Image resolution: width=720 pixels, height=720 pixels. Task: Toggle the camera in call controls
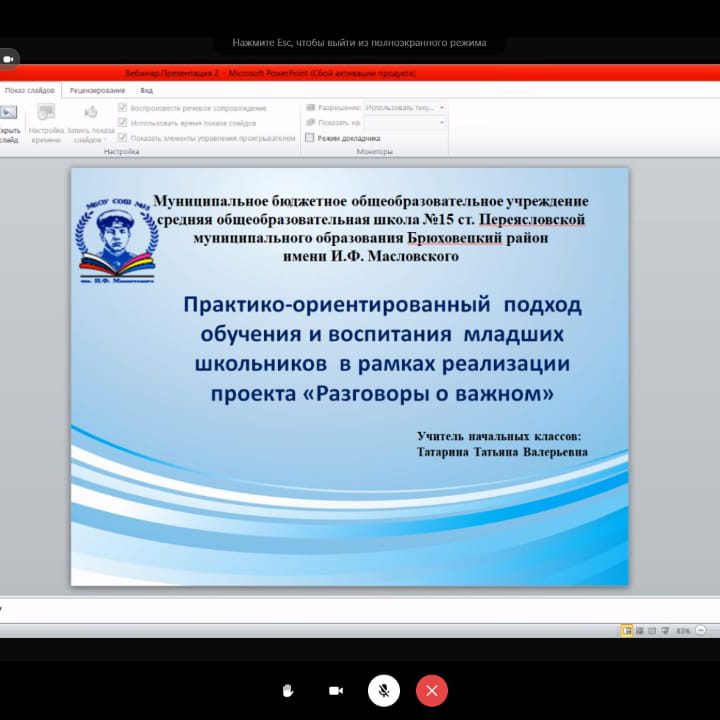[336, 690]
